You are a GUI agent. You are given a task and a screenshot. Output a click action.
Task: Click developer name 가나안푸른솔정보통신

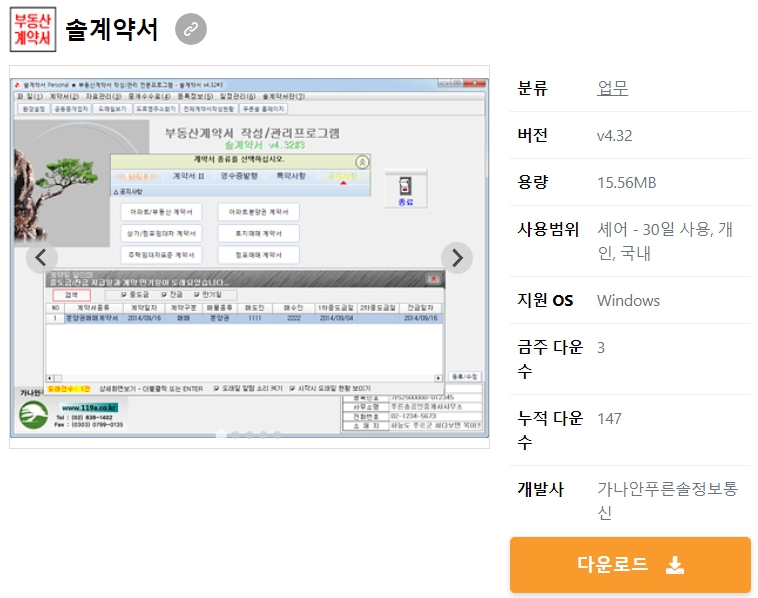[667, 500]
